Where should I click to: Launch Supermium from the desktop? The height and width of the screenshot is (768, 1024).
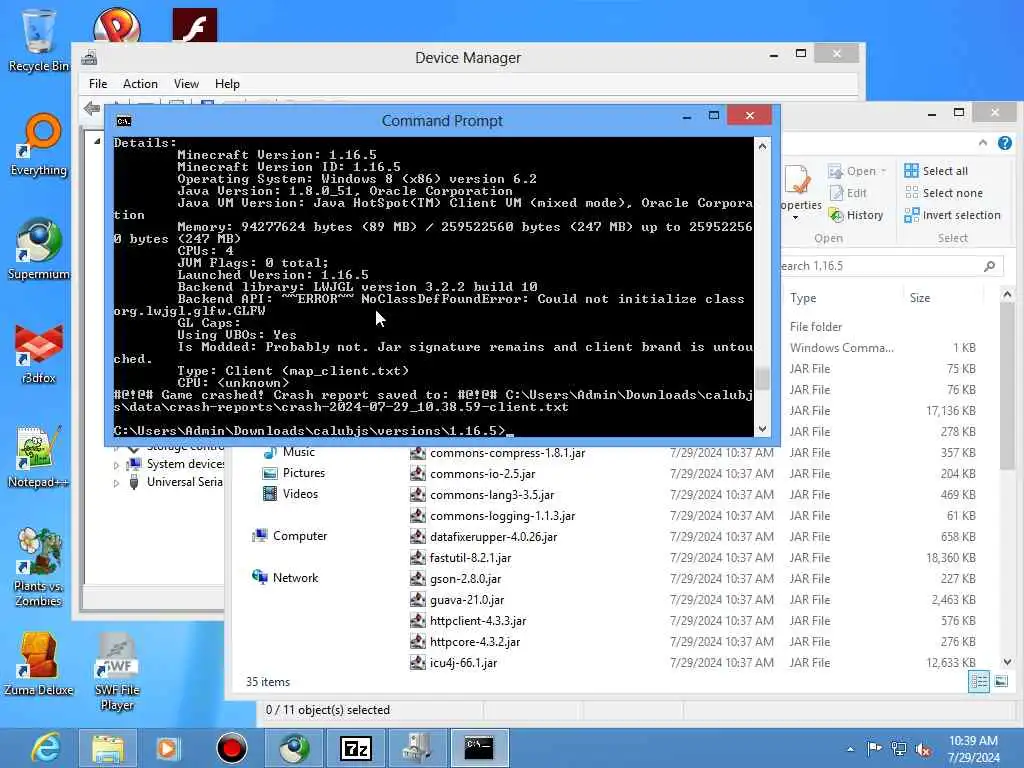39,249
